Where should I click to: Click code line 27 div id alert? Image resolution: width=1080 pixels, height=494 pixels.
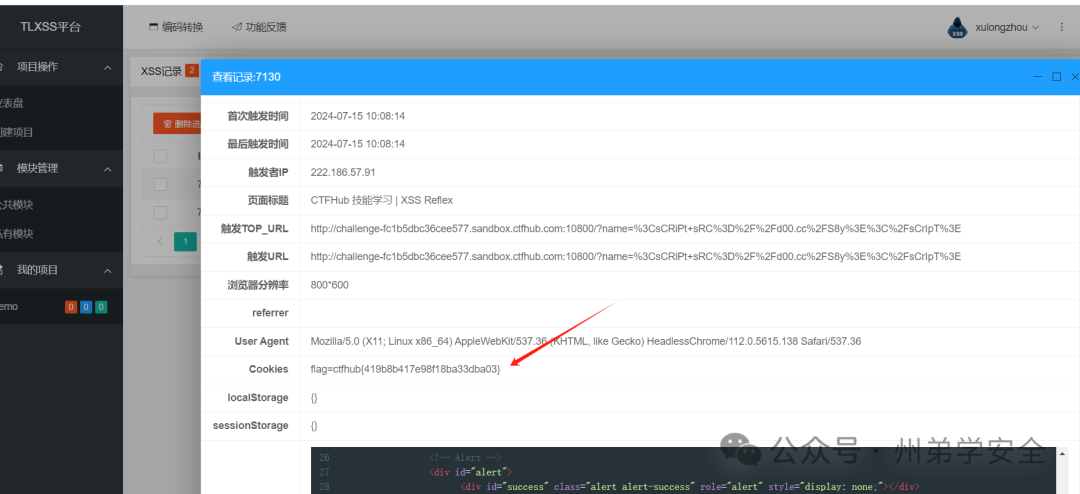(468, 472)
